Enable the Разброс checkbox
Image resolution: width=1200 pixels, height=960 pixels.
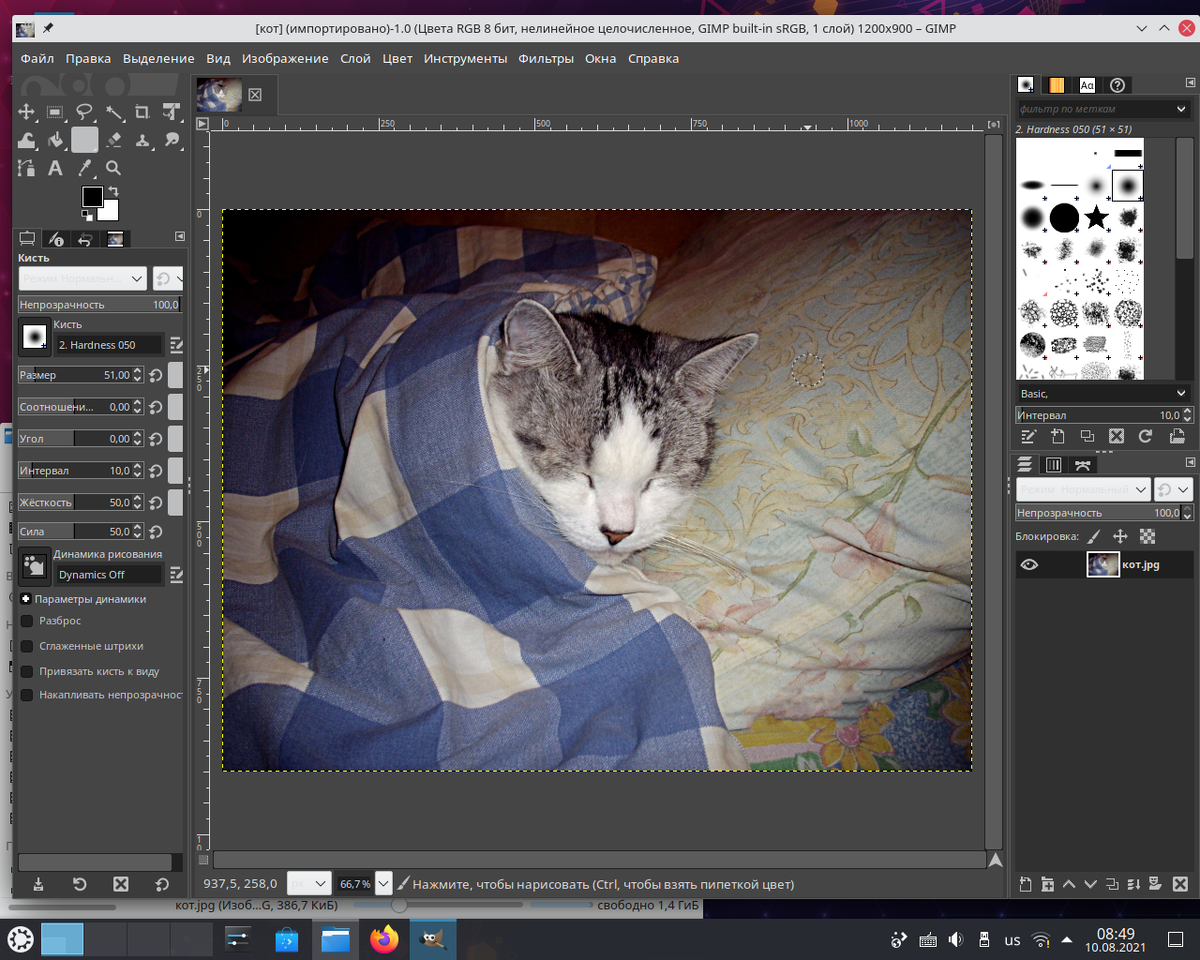tap(27, 621)
